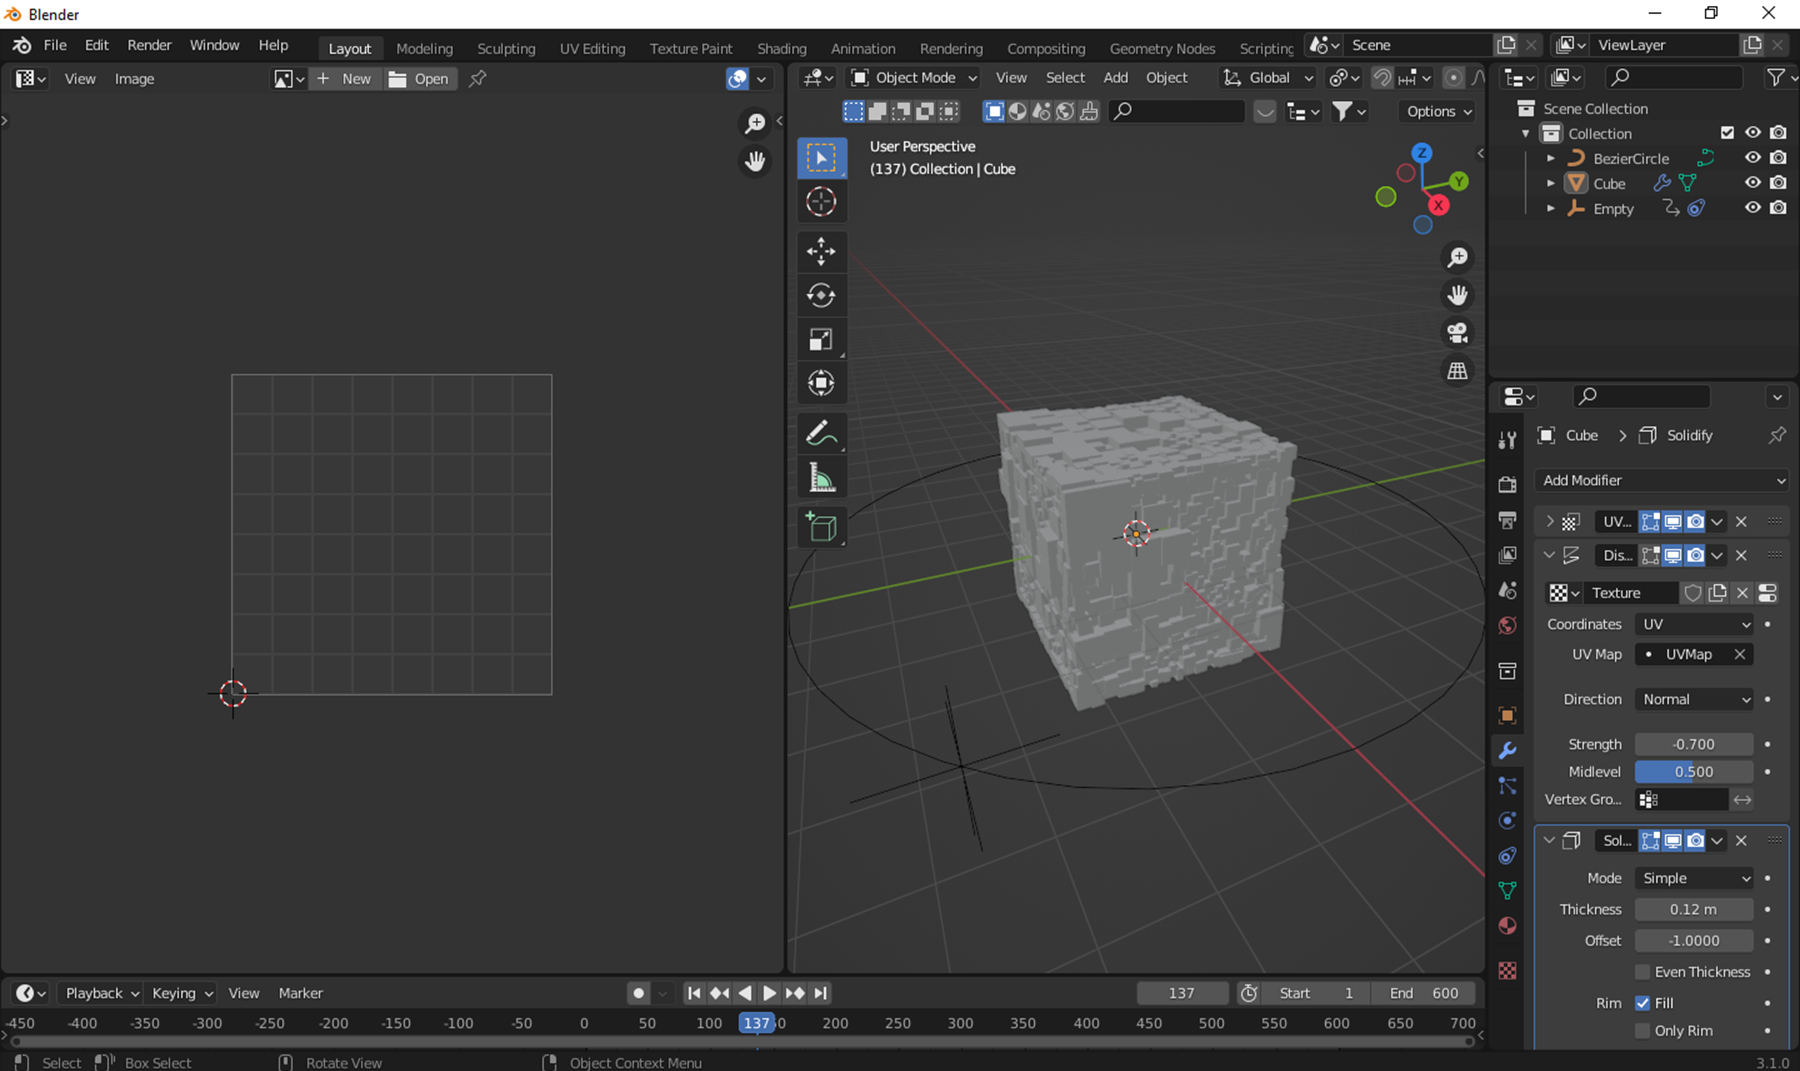The image size is (1800, 1071).
Task: Click zoom icon in 3D viewport
Action: (x=1458, y=258)
